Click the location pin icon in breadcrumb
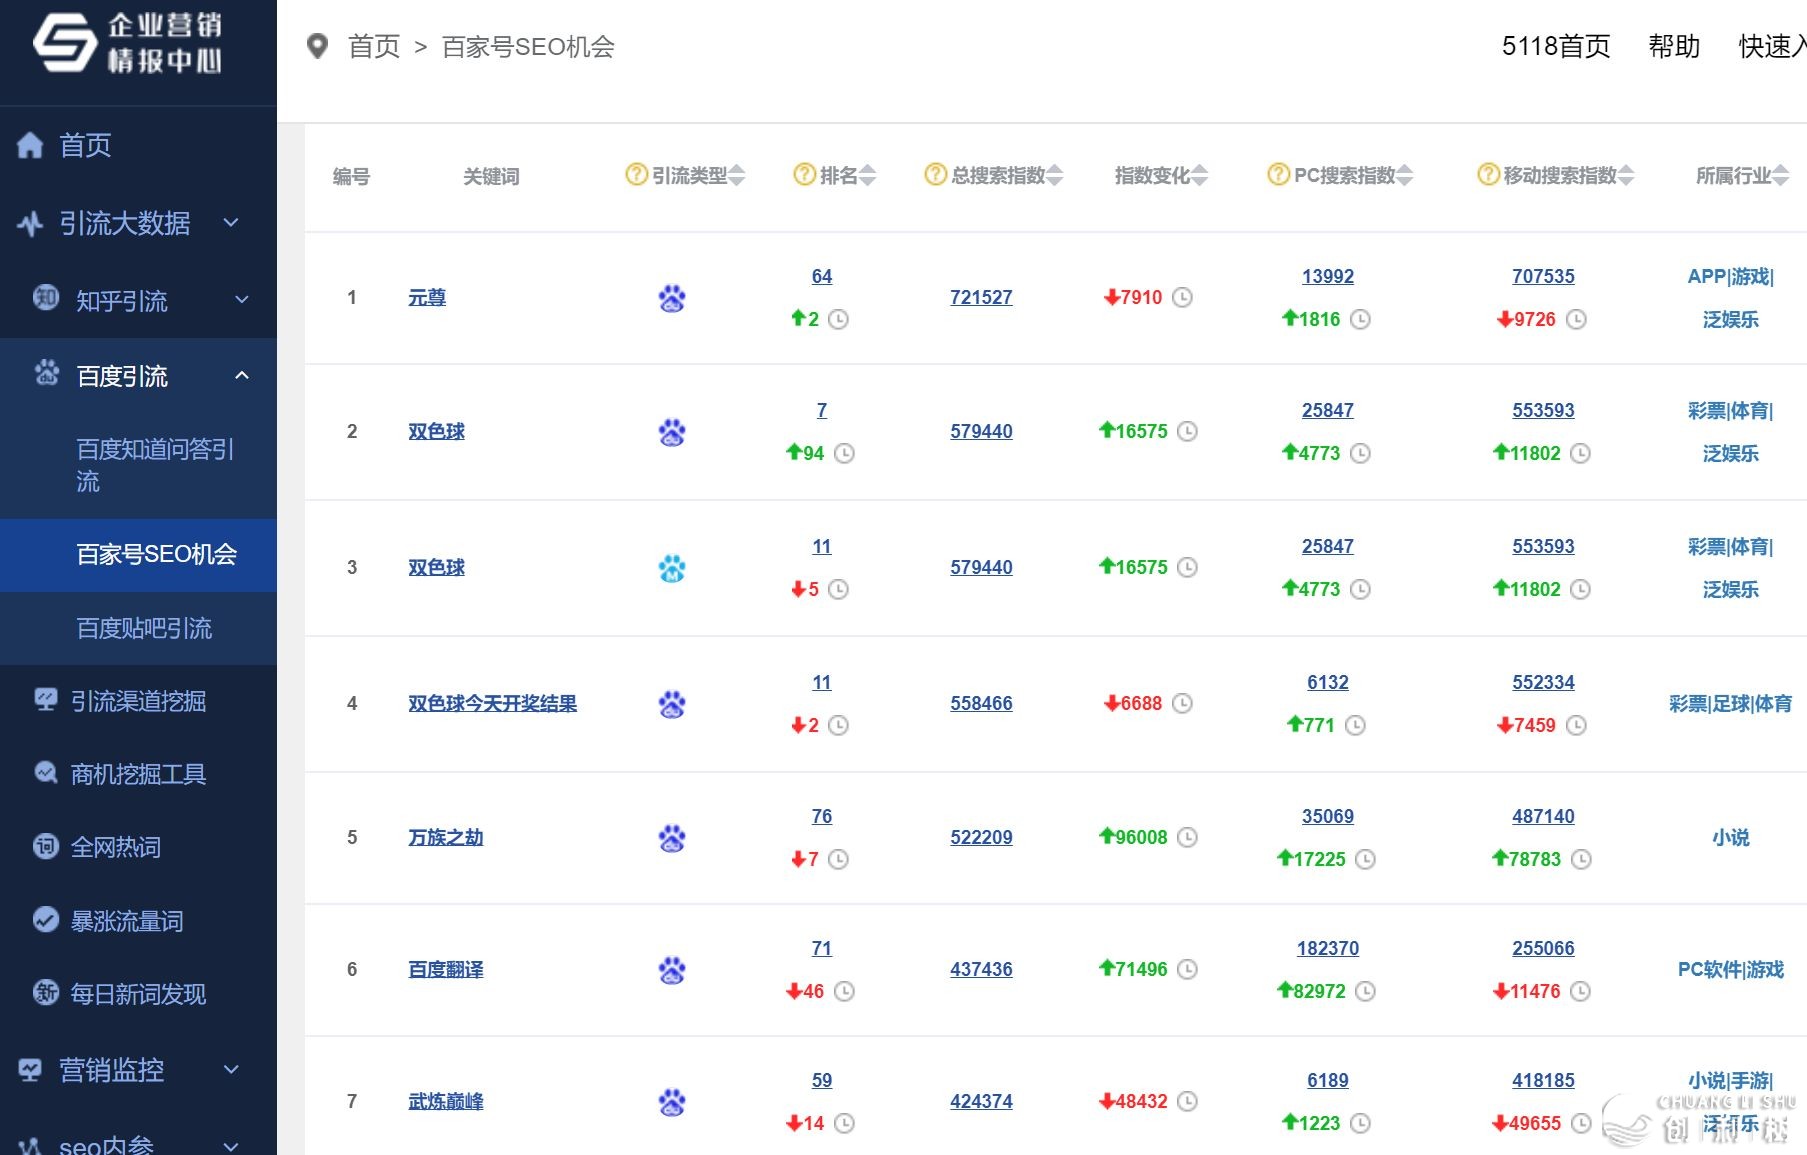This screenshot has width=1807, height=1155. click(317, 46)
